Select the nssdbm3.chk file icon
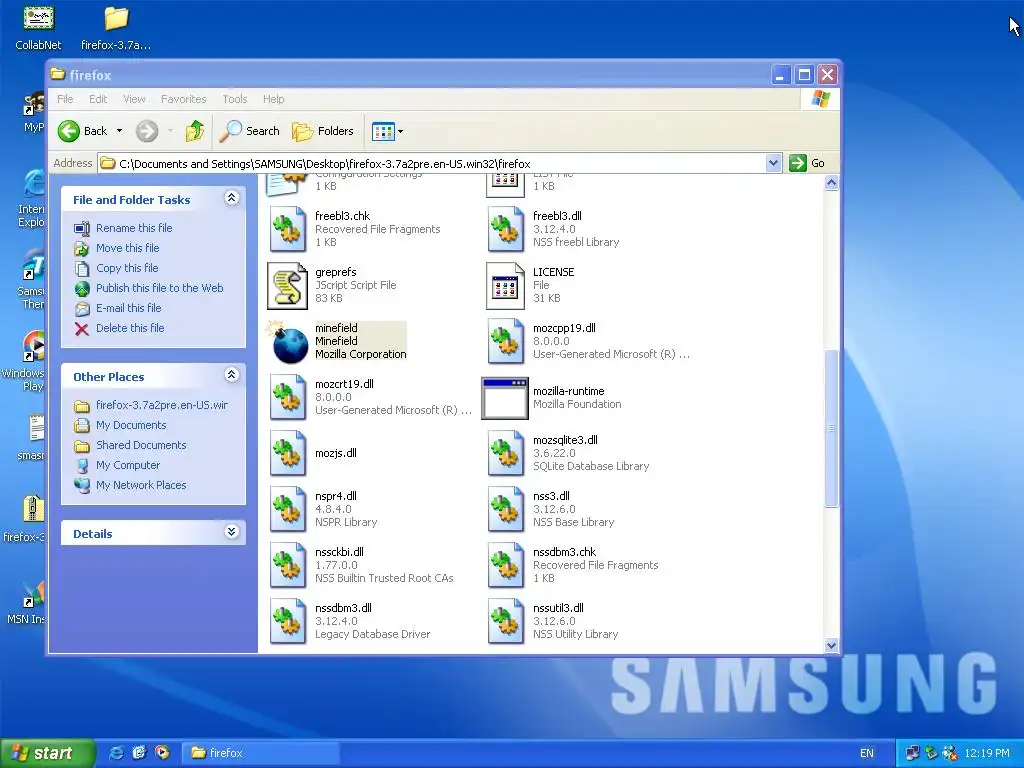This screenshot has height=768, width=1024. coord(505,566)
